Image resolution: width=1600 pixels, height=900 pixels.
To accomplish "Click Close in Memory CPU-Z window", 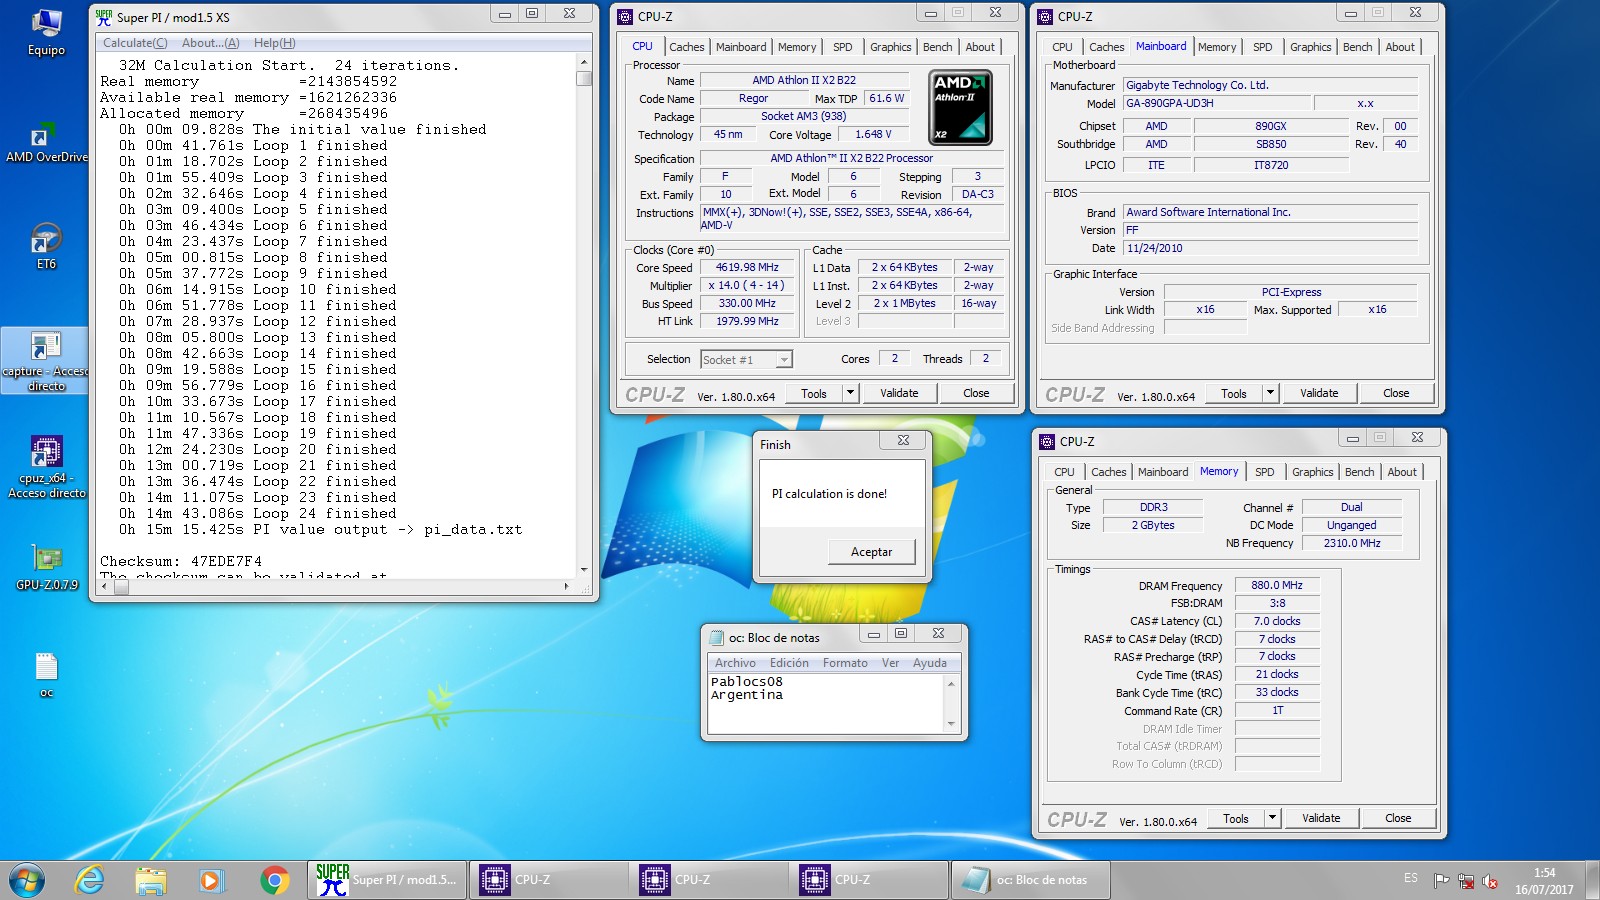I will coord(1398,818).
